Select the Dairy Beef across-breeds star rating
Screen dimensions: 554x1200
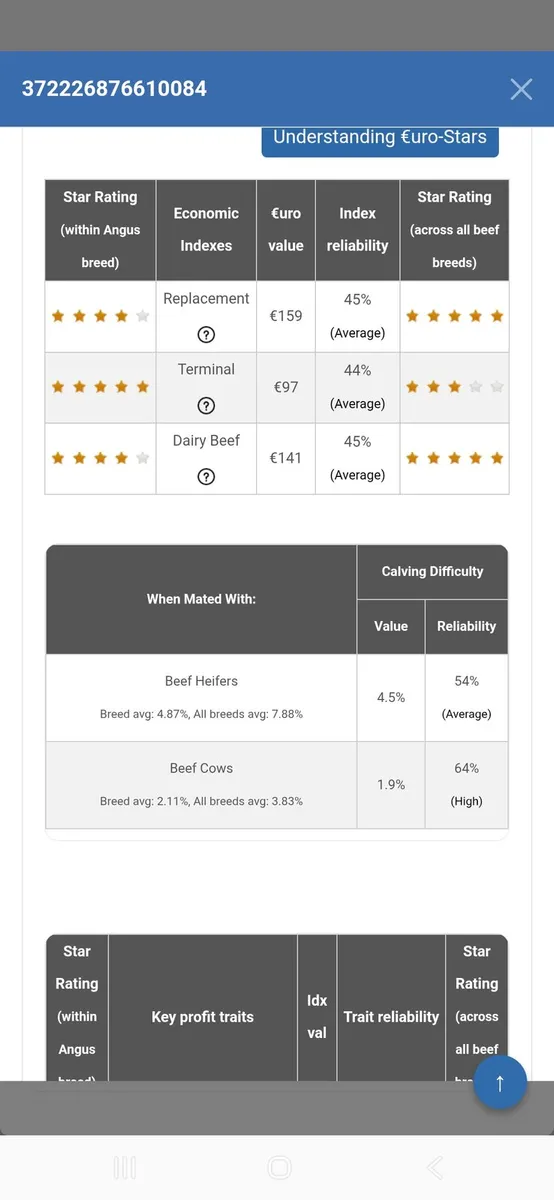click(455, 458)
